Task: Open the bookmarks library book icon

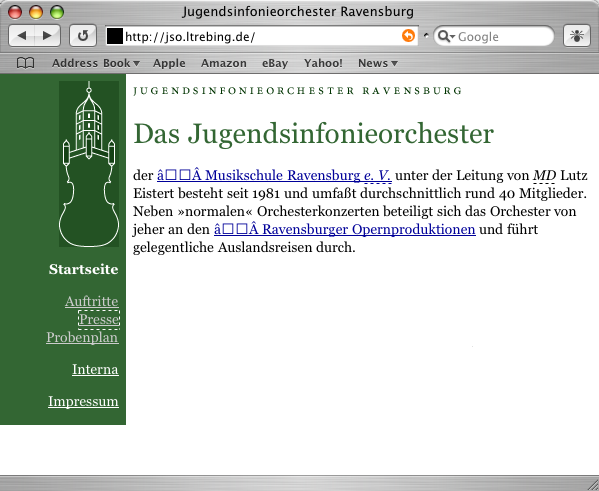Action: point(26,63)
